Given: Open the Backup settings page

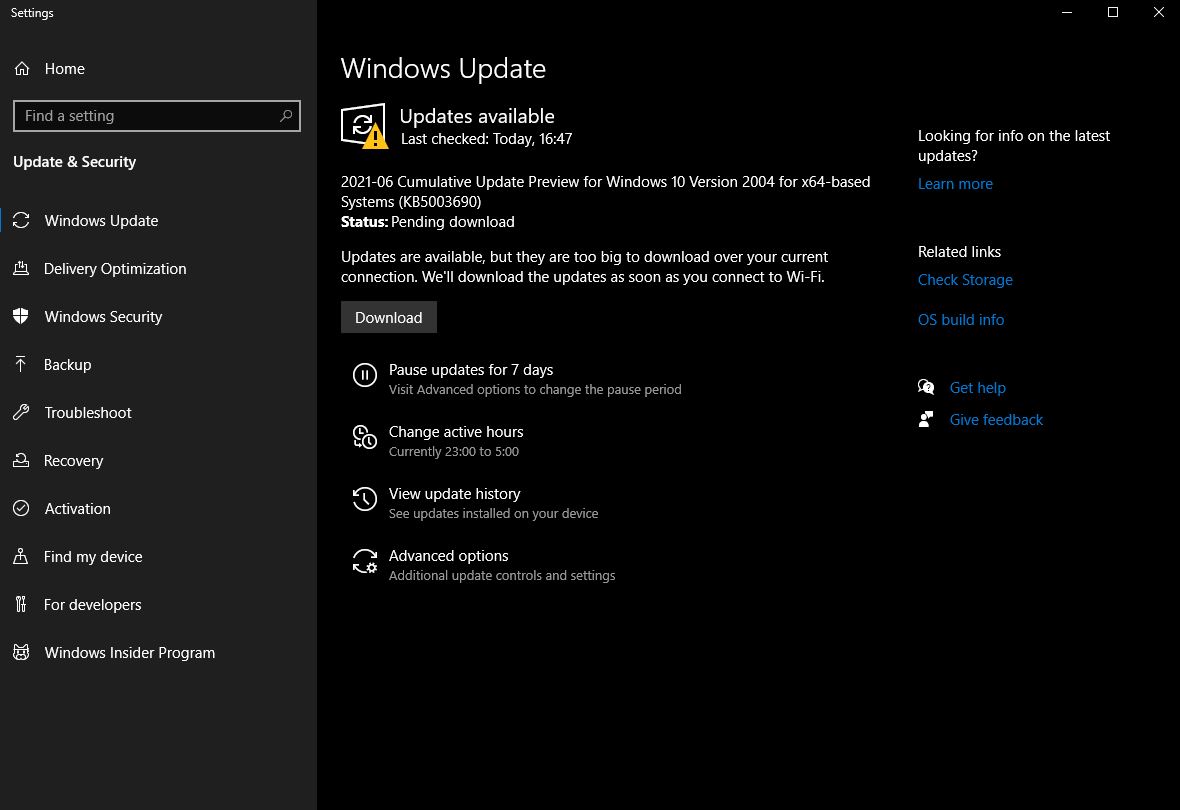Looking at the screenshot, I should pos(67,364).
